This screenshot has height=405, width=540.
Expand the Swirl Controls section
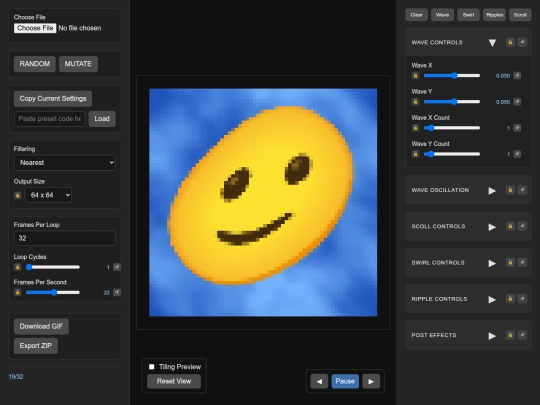tap(492, 263)
